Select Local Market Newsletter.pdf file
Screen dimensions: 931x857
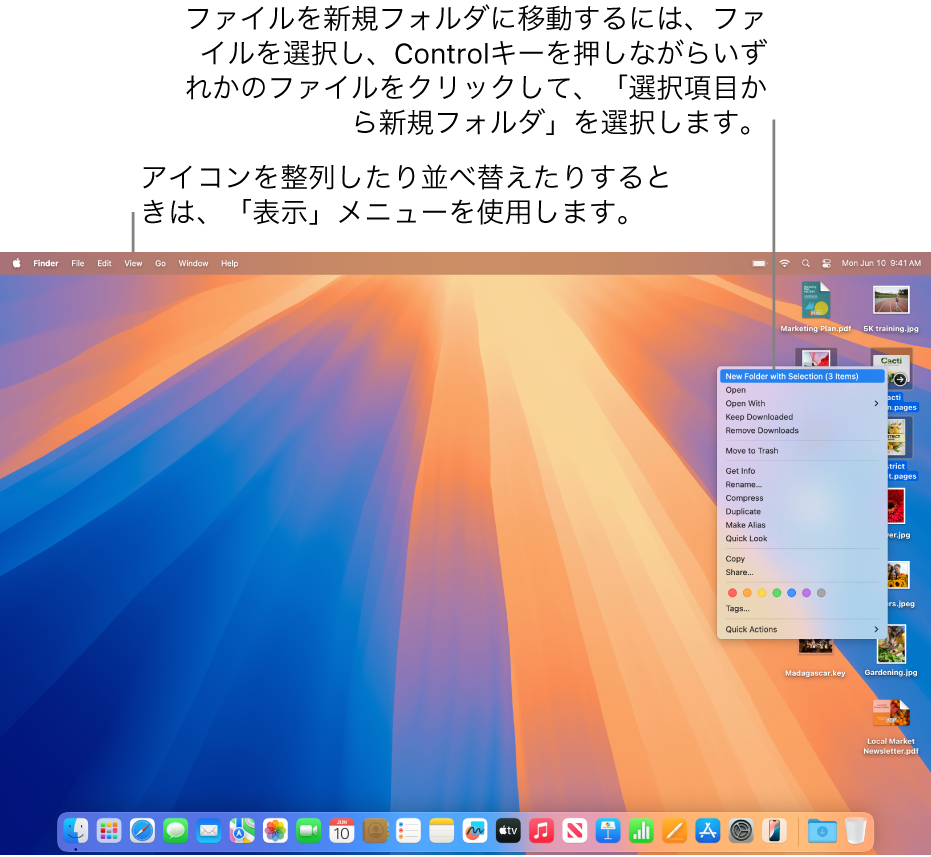pyautogui.click(x=891, y=726)
